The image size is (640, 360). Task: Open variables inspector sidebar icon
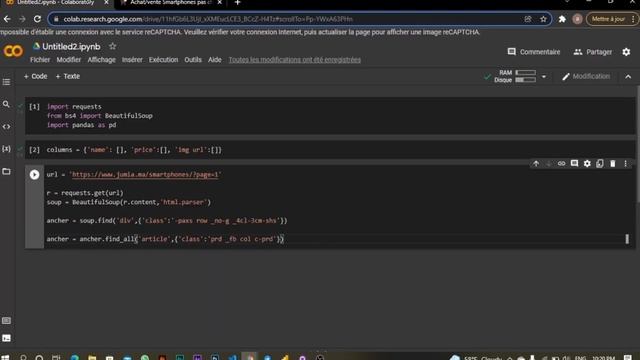(7, 149)
